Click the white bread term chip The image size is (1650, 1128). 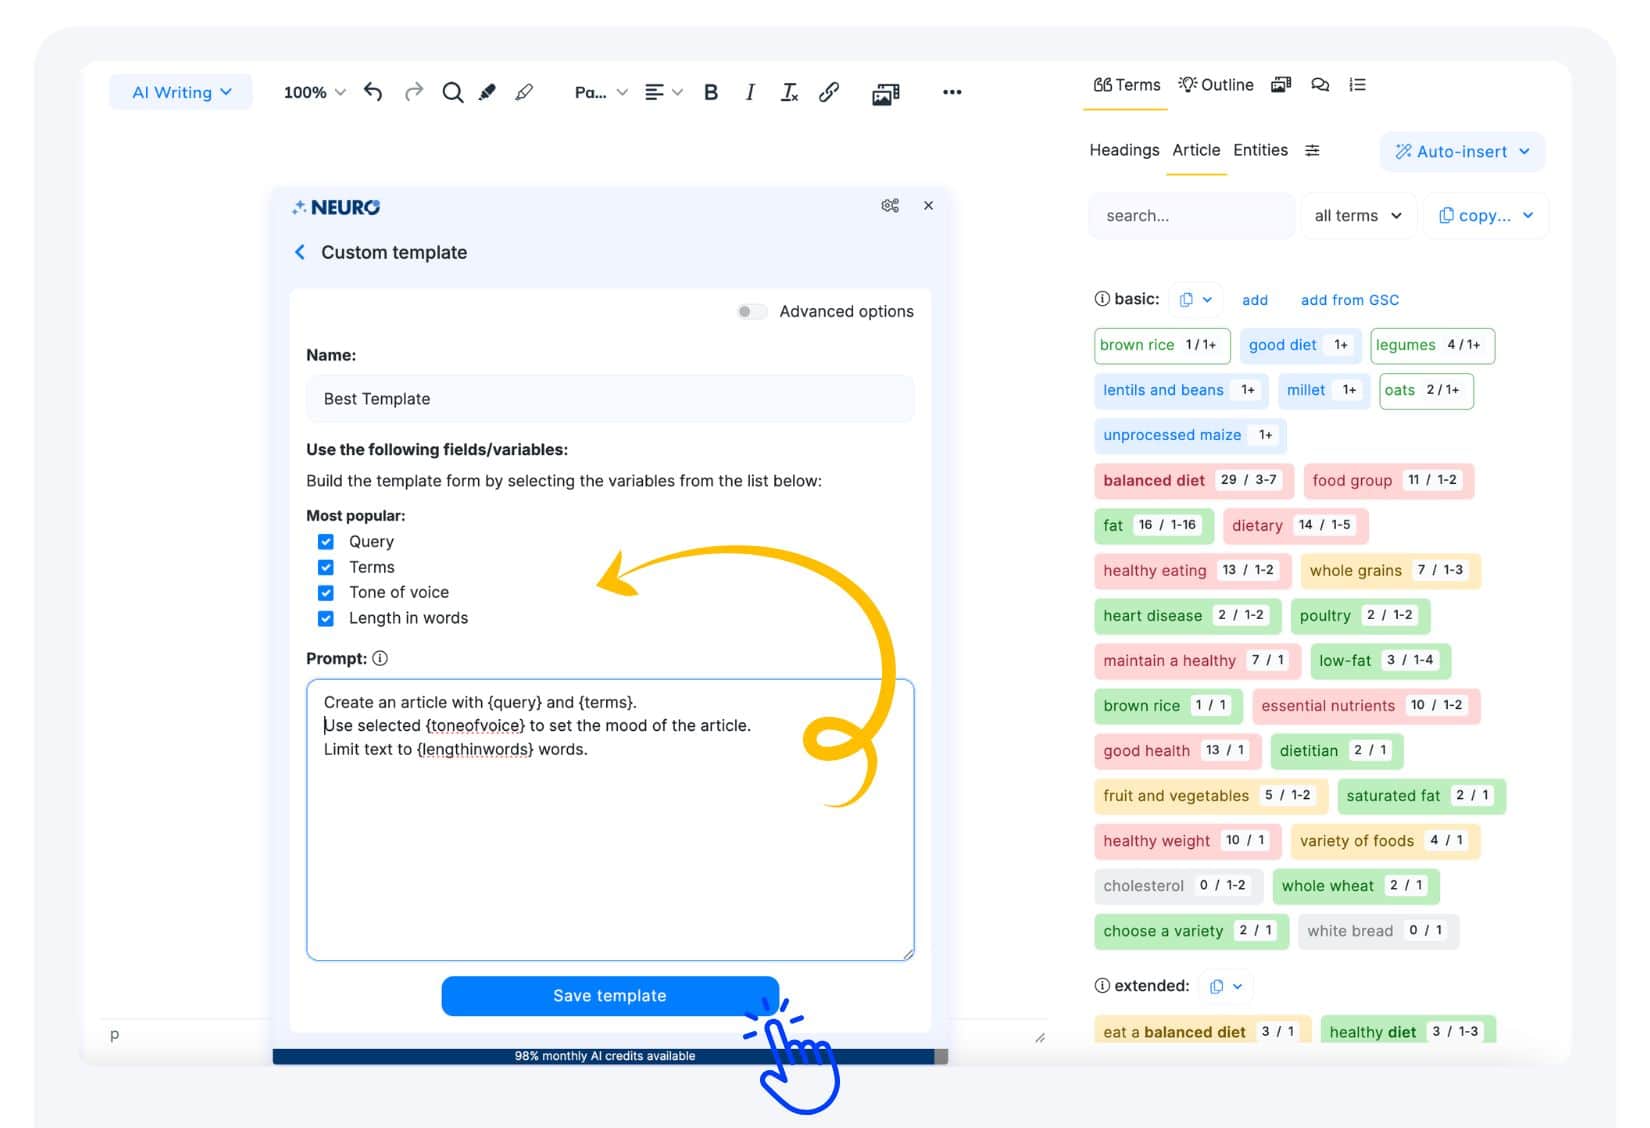click(x=1378, y=931)
